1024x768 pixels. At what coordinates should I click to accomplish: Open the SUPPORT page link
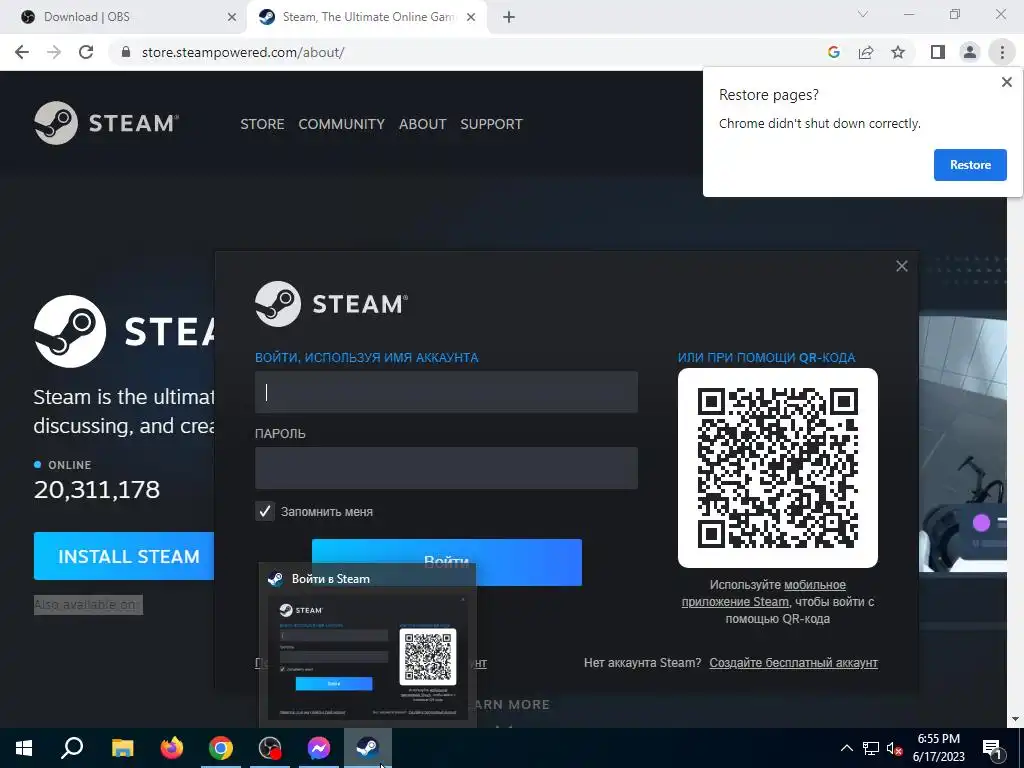click(491, 124)
